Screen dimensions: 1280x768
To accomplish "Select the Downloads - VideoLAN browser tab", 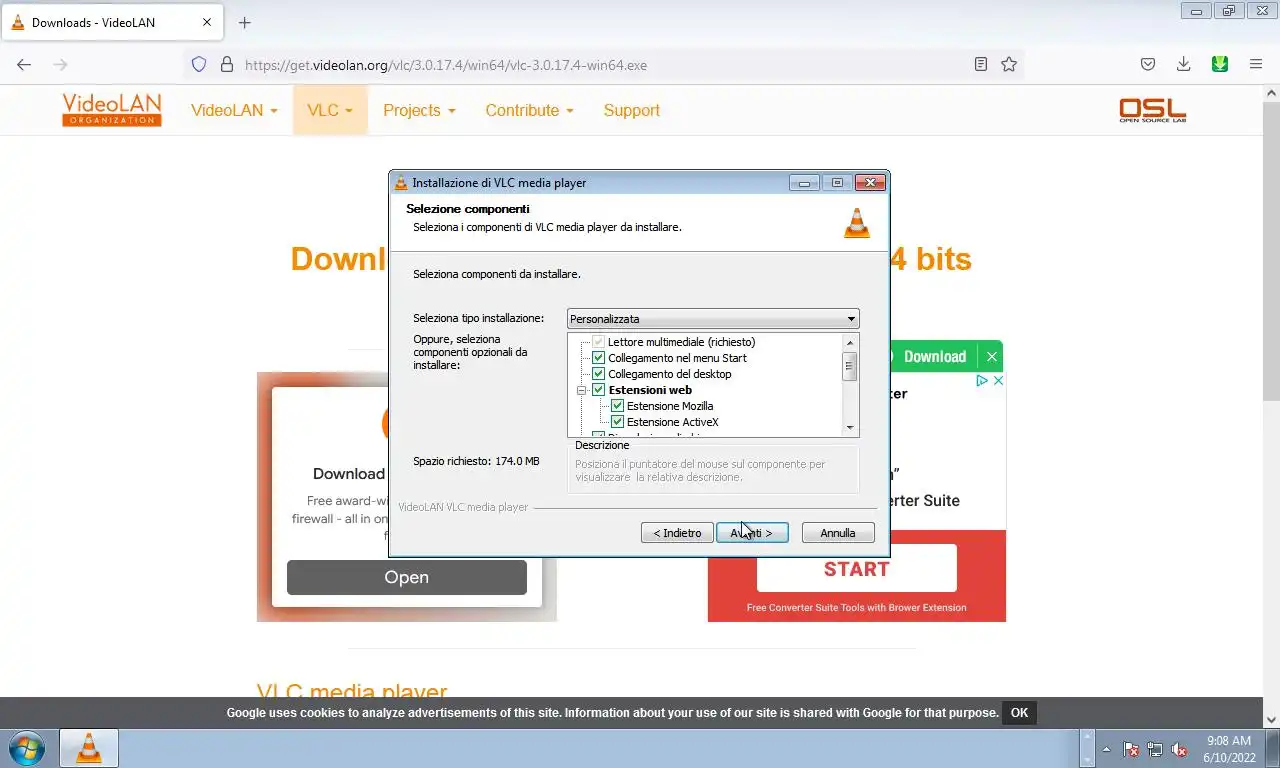I will click(x=113, y=22).
